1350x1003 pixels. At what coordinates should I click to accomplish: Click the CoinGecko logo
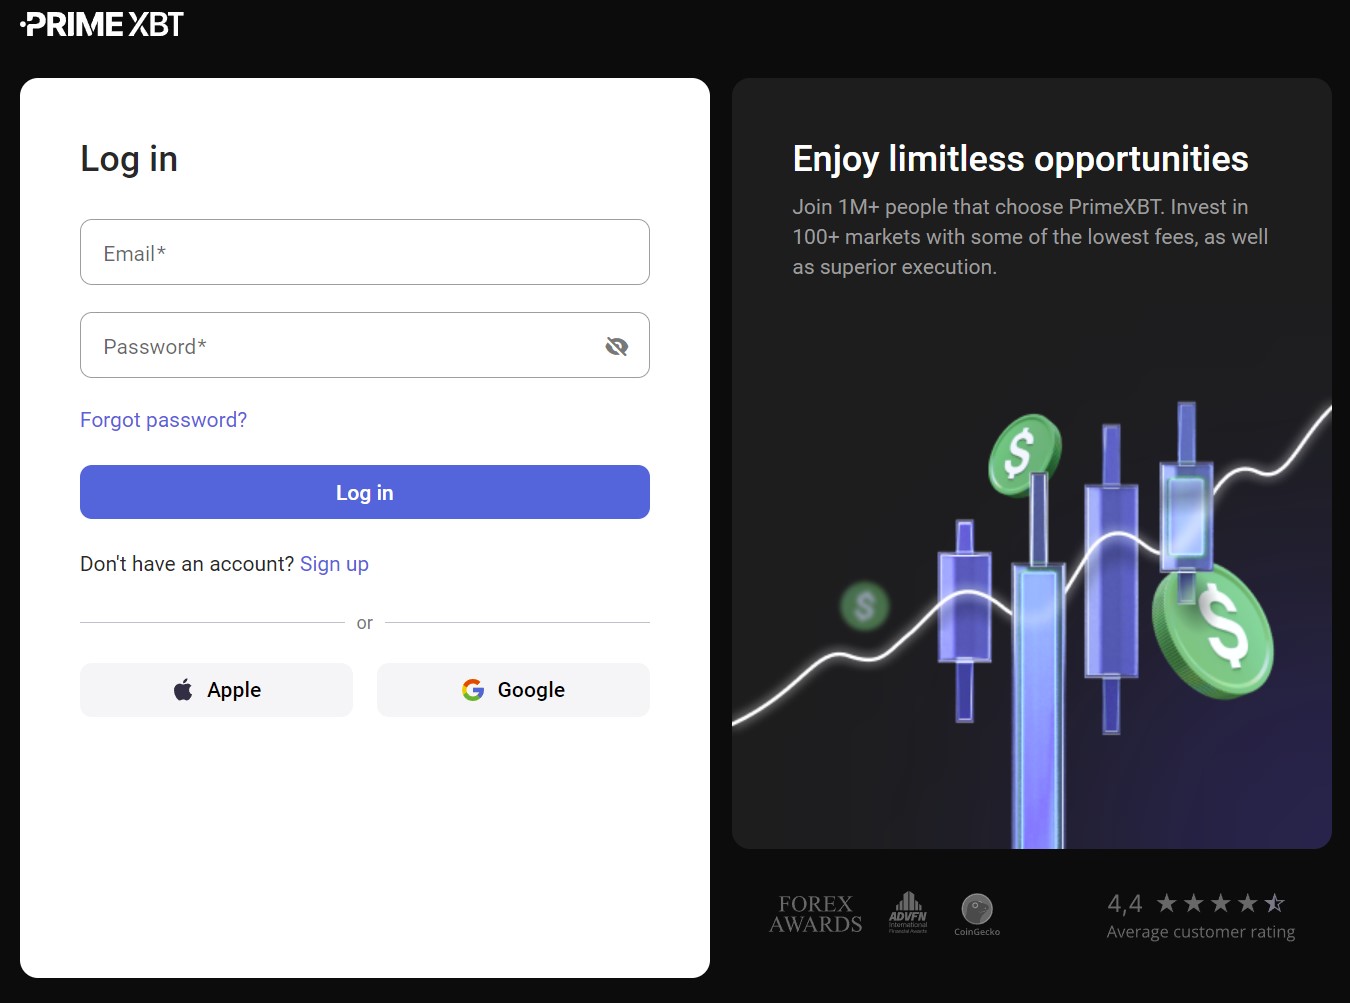pyautogui.click(x=977, y=914)
